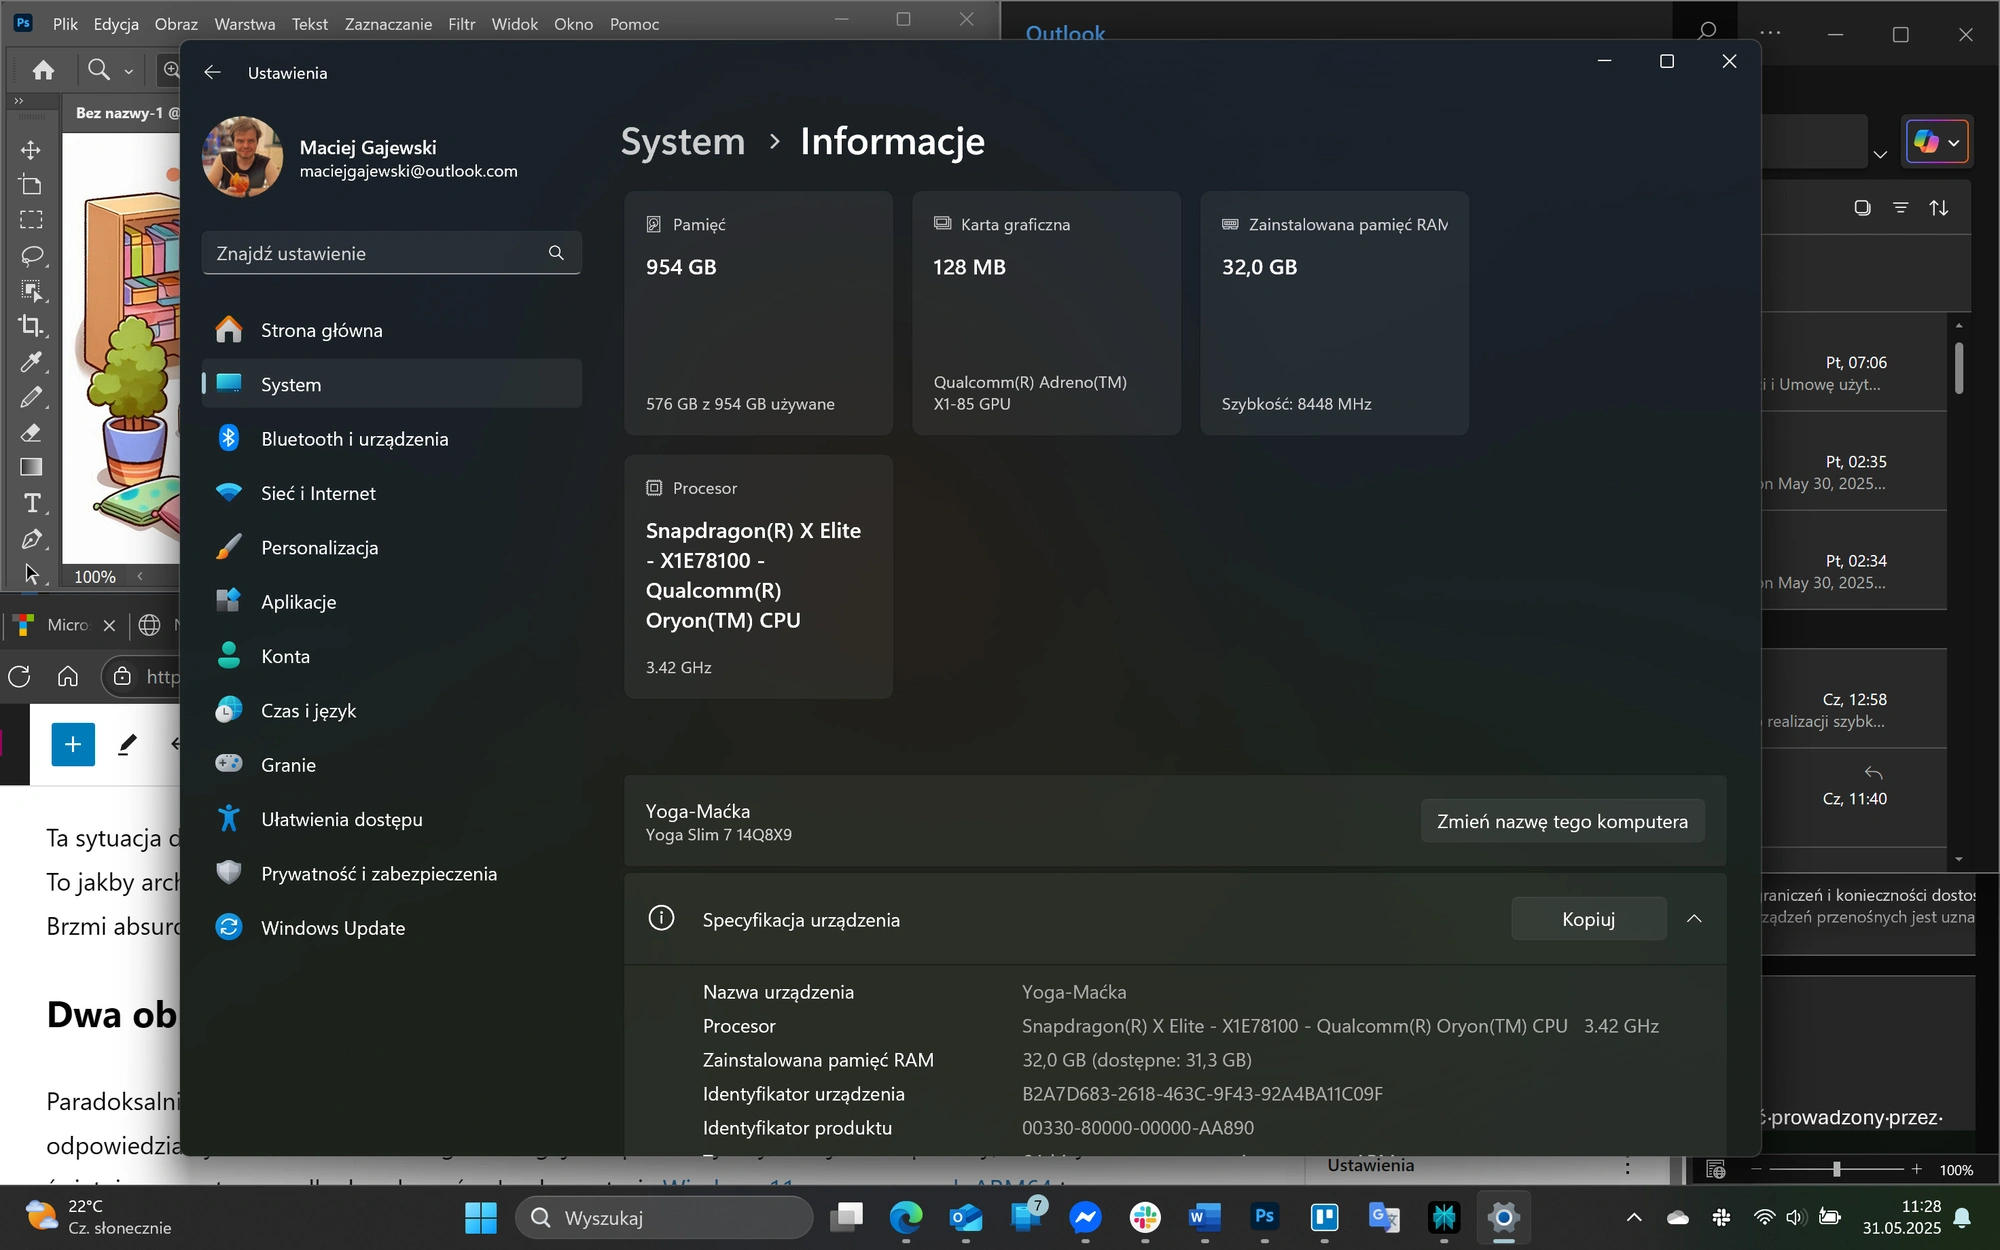Click the Copilot dropdown button in Outlook
This screenshot has width=2000, height=1250.
pos(1937,142)
